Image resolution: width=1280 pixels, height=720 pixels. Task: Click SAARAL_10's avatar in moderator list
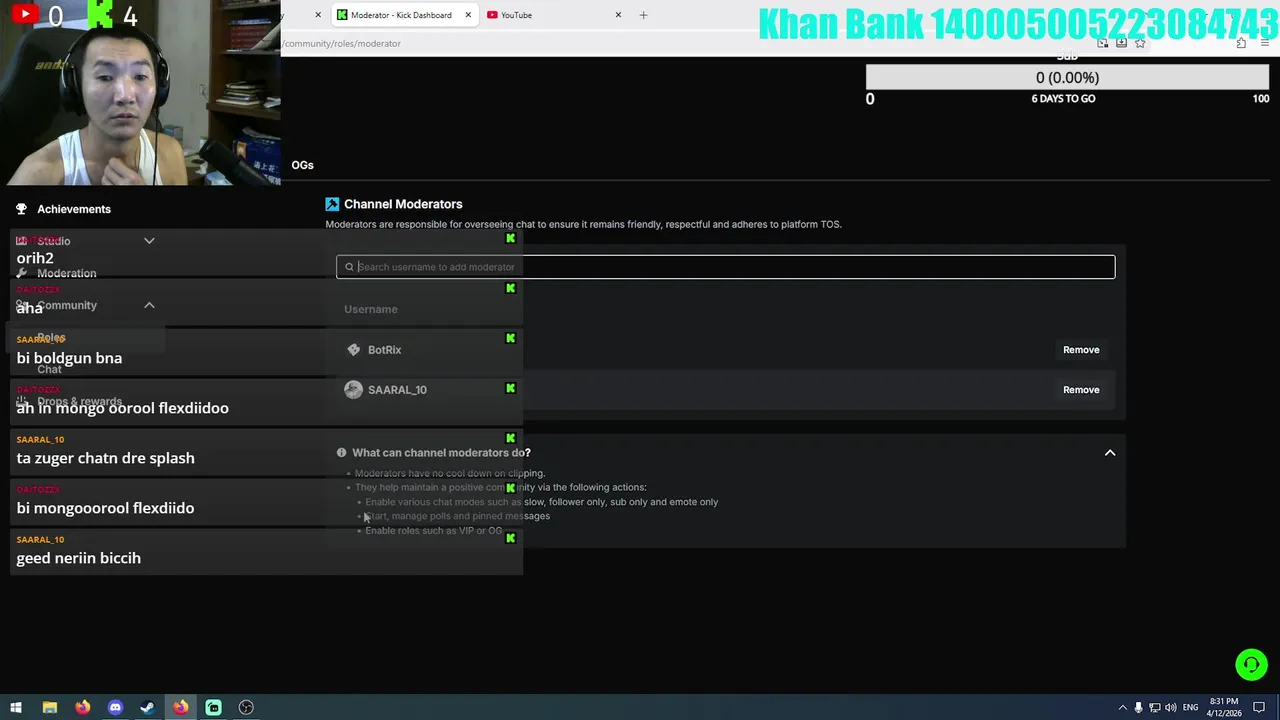pos(353,390)
